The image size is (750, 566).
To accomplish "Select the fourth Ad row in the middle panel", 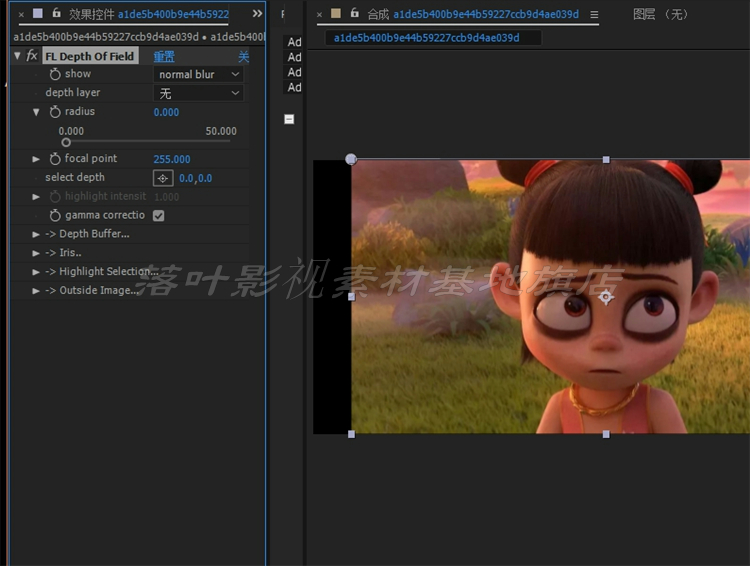I will [294, 88].
